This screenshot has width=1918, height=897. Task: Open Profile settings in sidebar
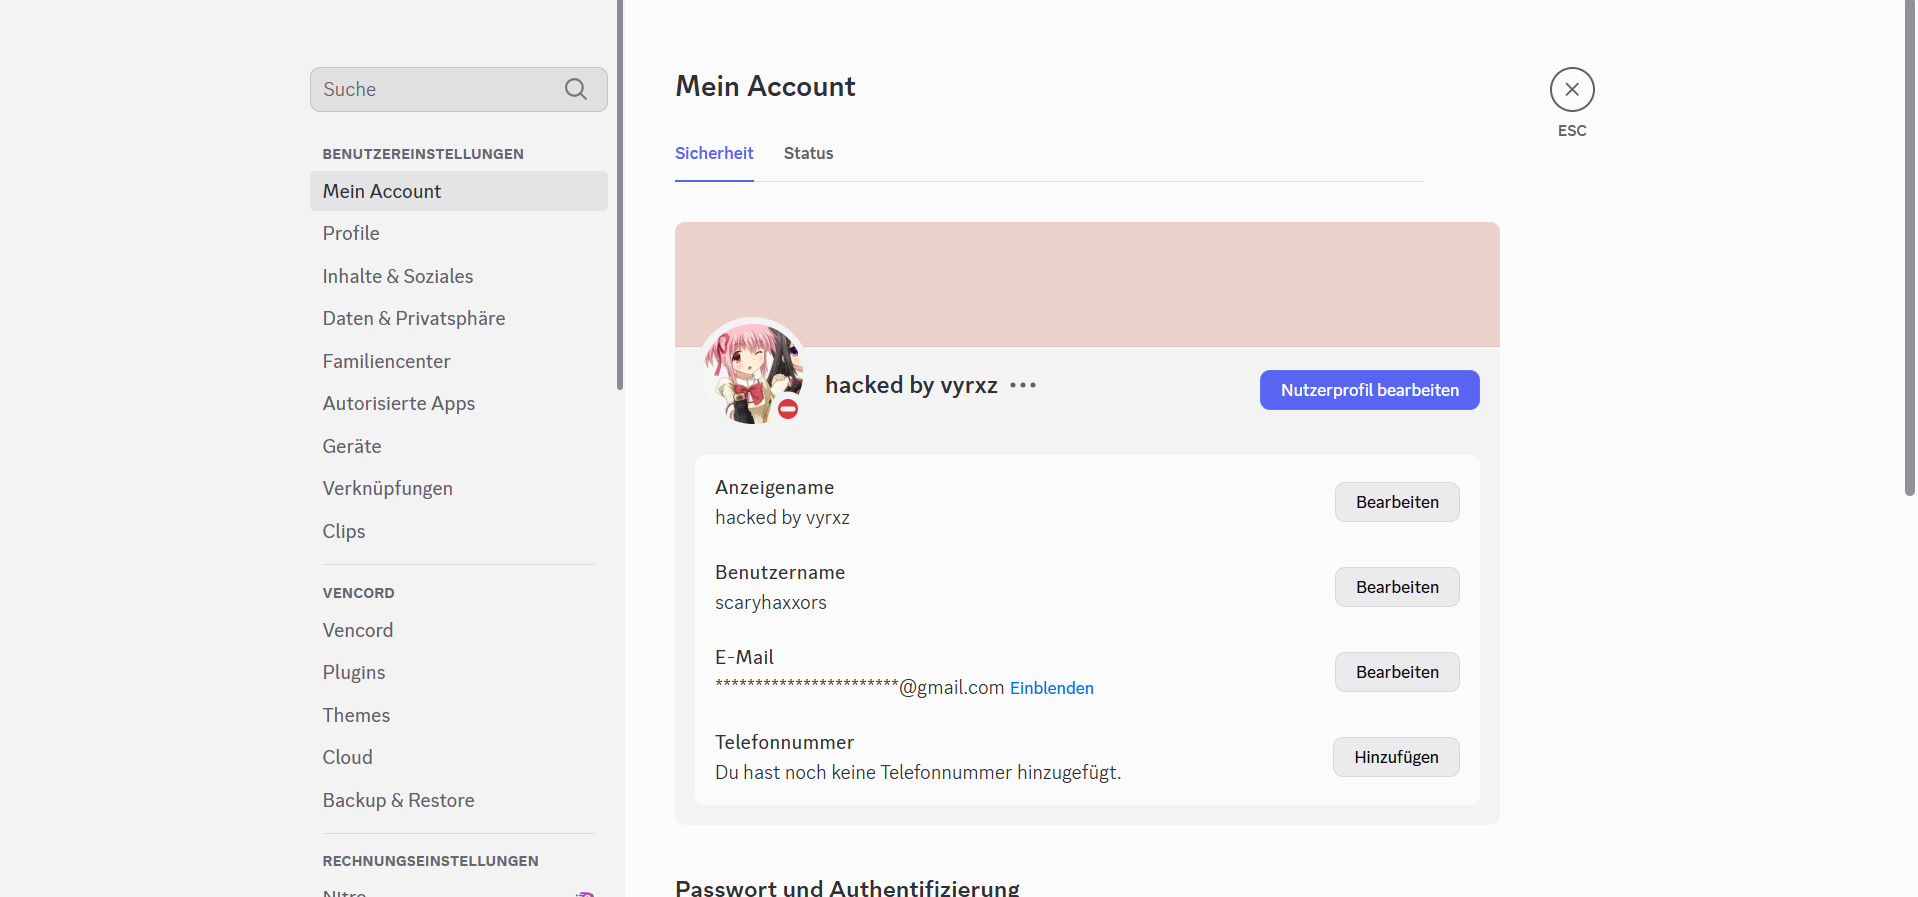(x=351, y=233)
